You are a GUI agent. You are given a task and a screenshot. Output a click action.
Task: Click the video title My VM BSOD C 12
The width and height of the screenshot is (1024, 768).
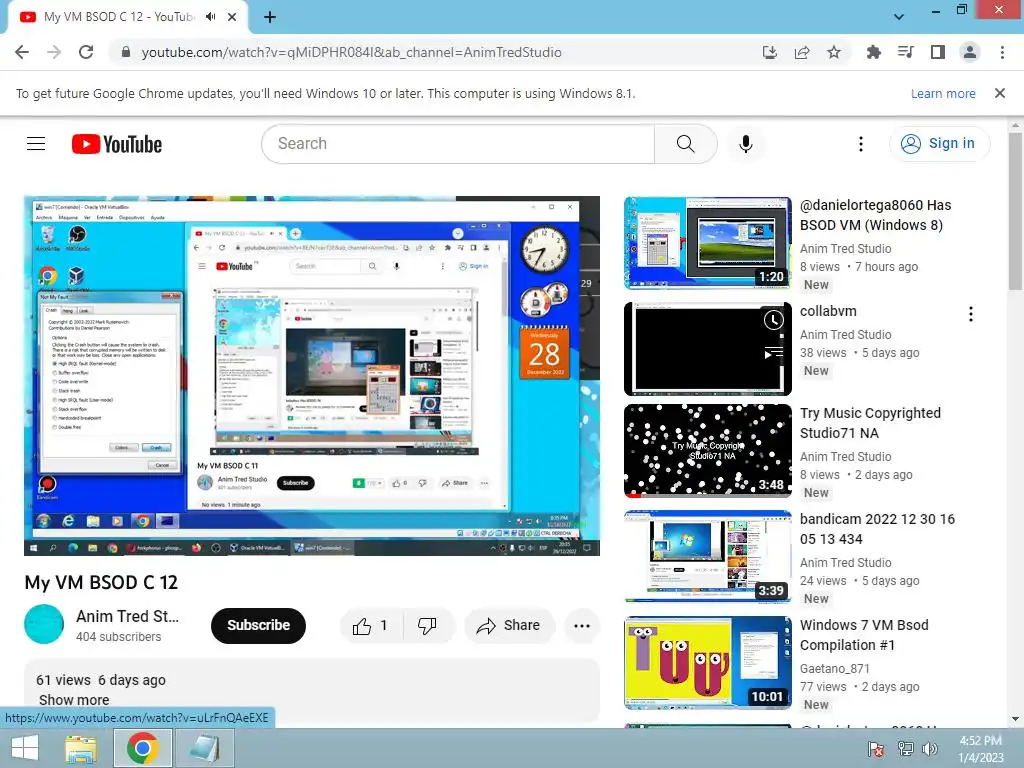101,583
